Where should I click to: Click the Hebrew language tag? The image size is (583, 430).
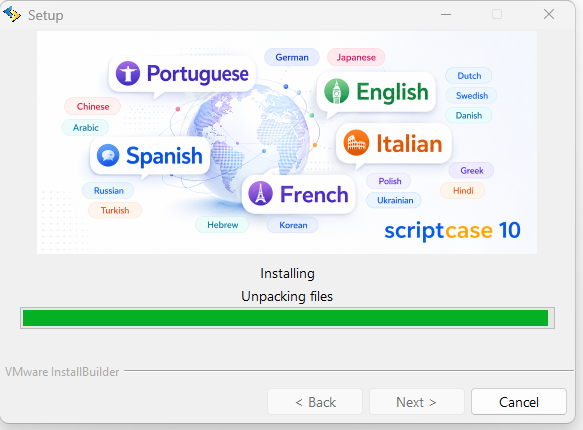222,225
